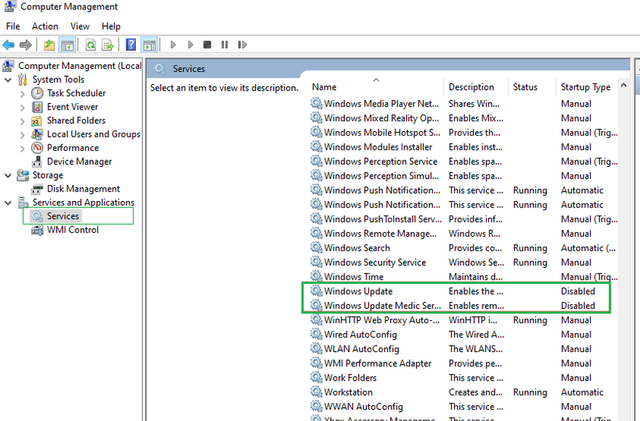Click the Task Scheduler clock icon
The image size is (640, 421).
coord(37,93)
